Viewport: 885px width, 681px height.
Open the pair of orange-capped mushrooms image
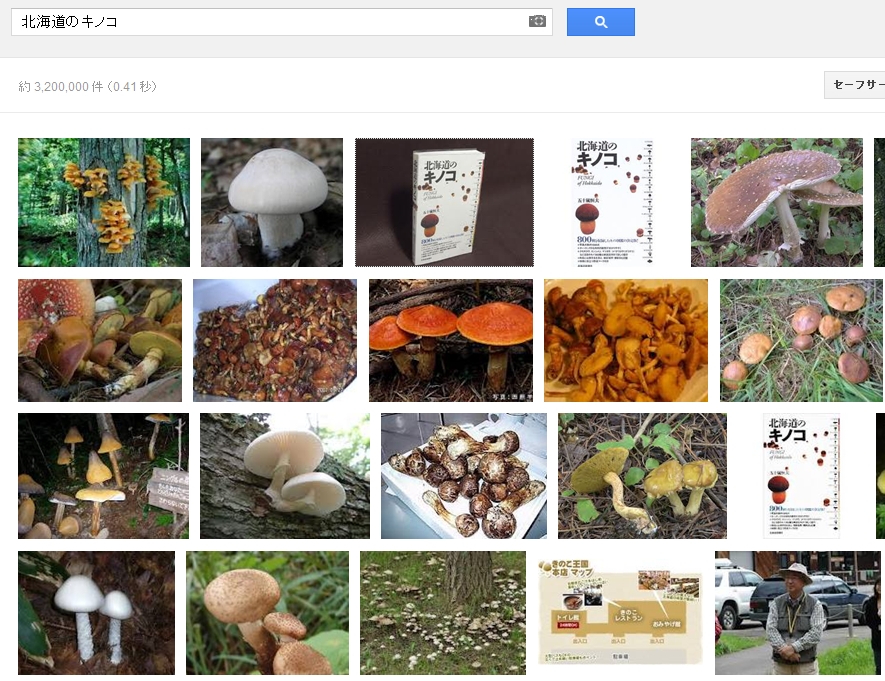pyautogui.click(x=451, y=340)
